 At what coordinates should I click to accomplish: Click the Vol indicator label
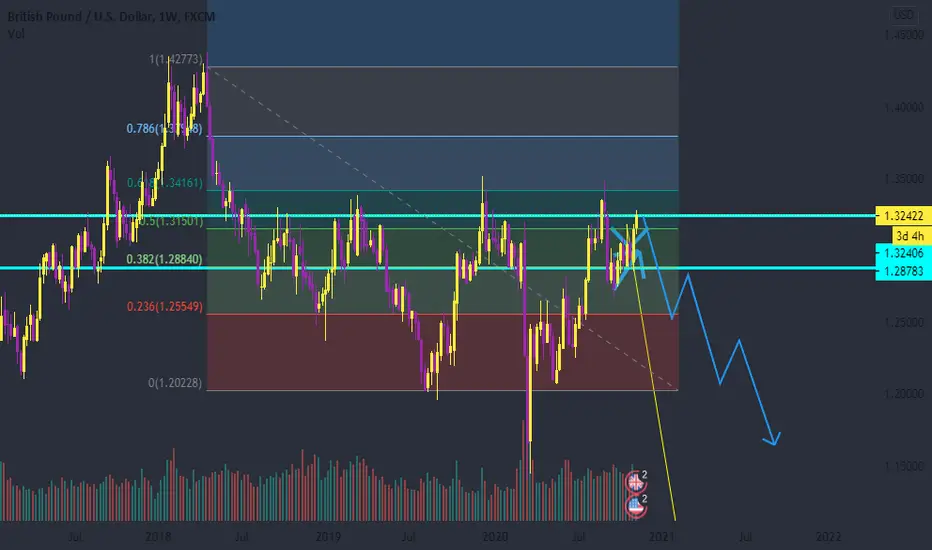(x=16, y=34)
